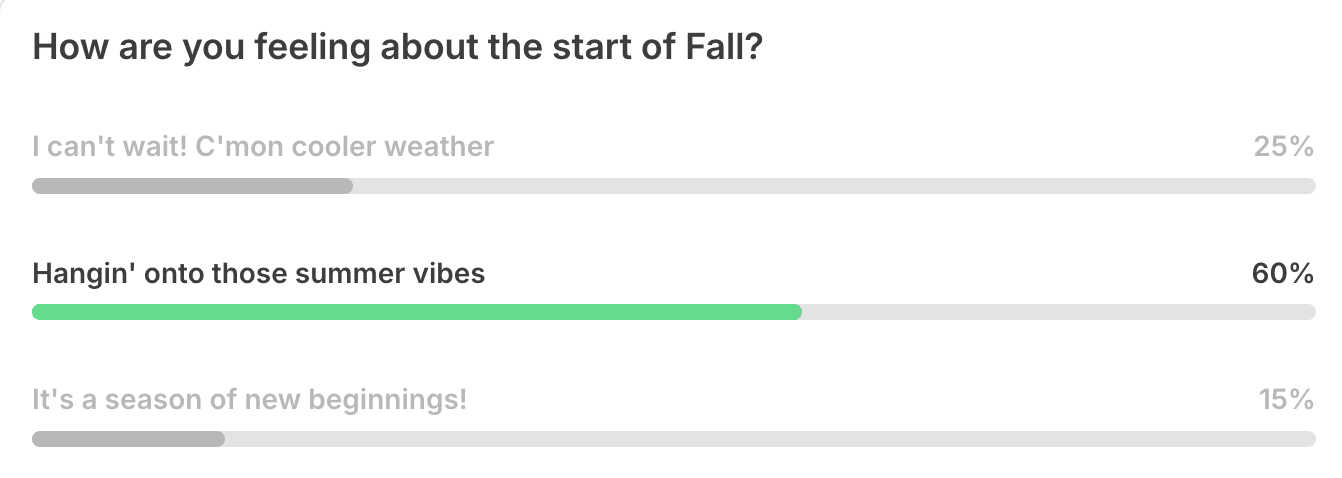This screenshot has width=1342, height=478.
Task: Click the empty track of the cooler weather bar
Action: click(833, 186)
